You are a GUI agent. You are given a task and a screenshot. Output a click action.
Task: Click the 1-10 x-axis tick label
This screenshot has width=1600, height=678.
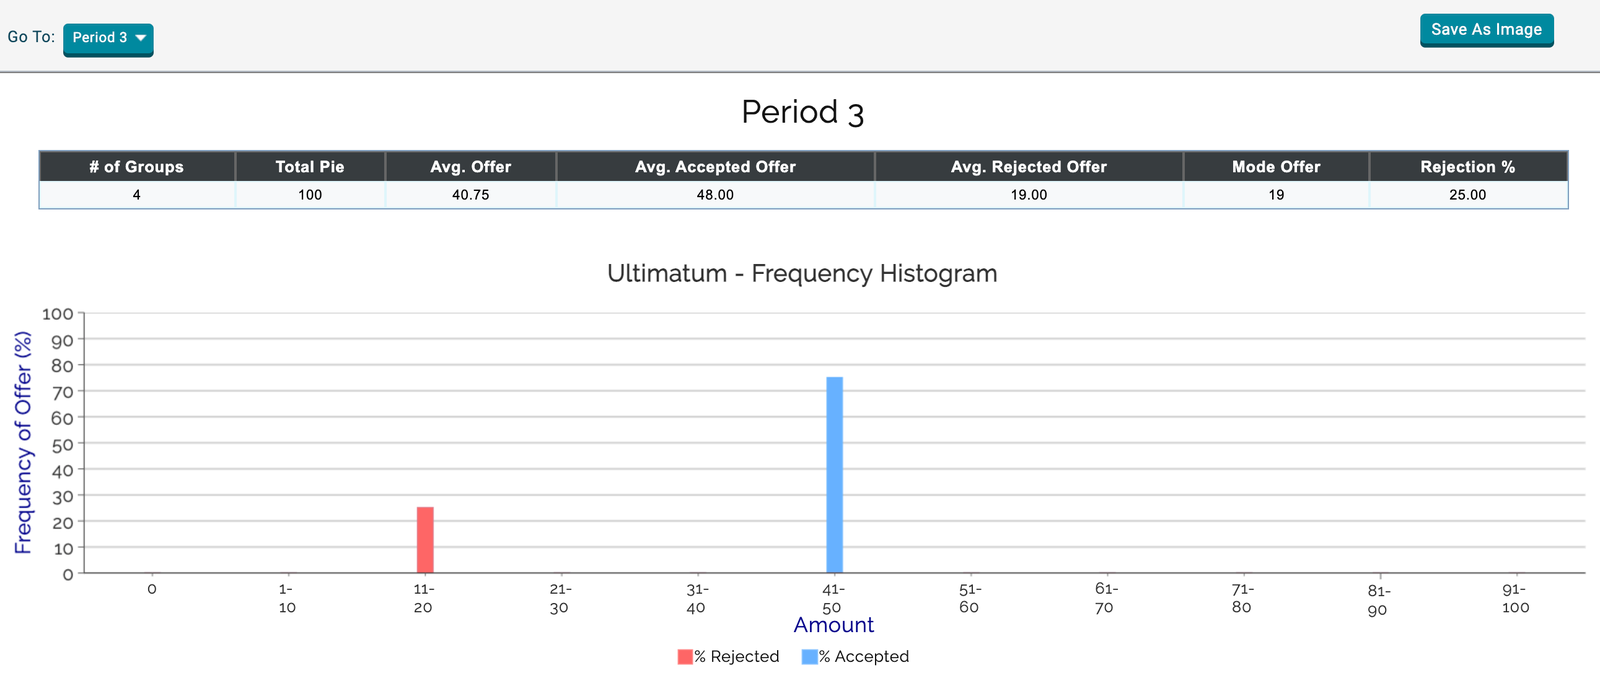287,598
